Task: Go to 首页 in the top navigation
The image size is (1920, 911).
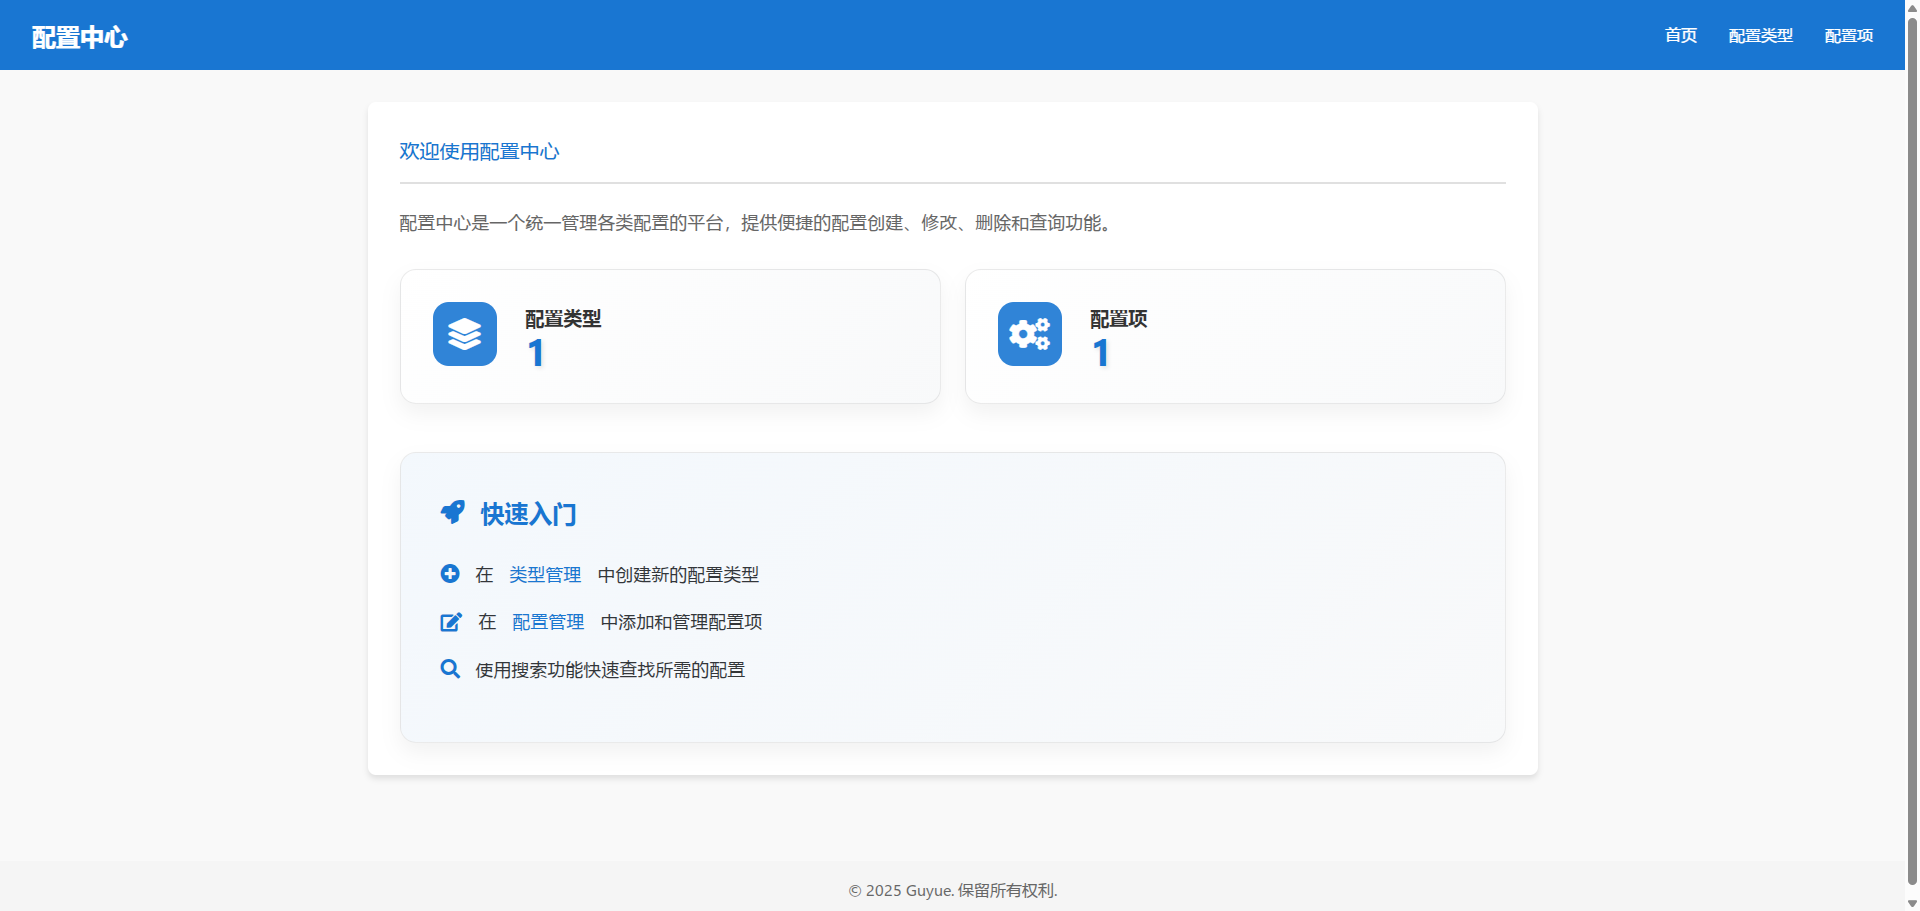Action: pos(1680,36)
